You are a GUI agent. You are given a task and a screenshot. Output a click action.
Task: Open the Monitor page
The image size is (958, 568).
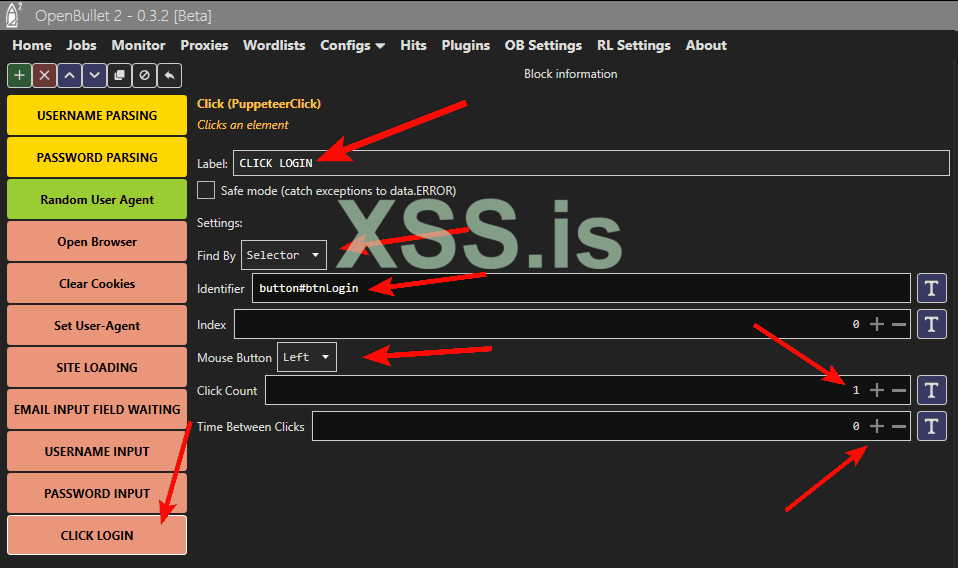138,46
